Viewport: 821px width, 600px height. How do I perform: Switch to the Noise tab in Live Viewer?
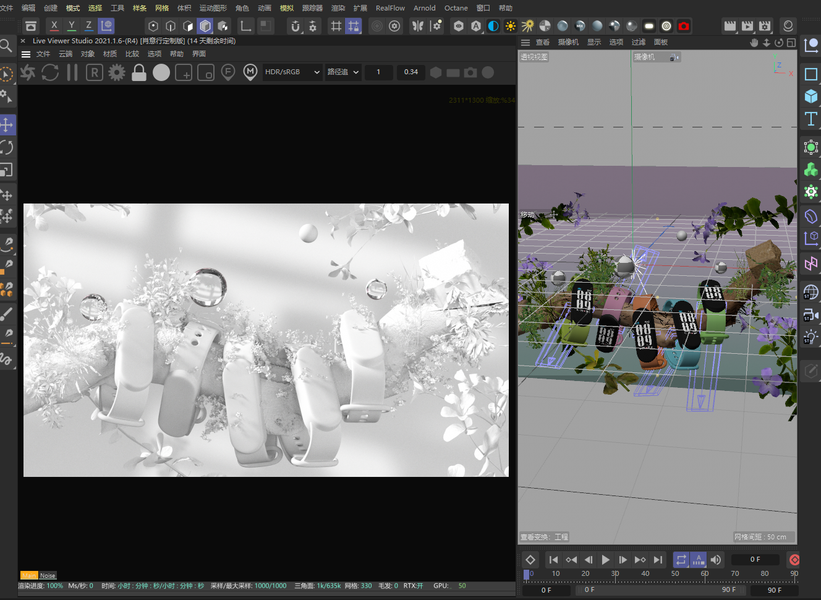pyautogui.click(x=48, y=575)
